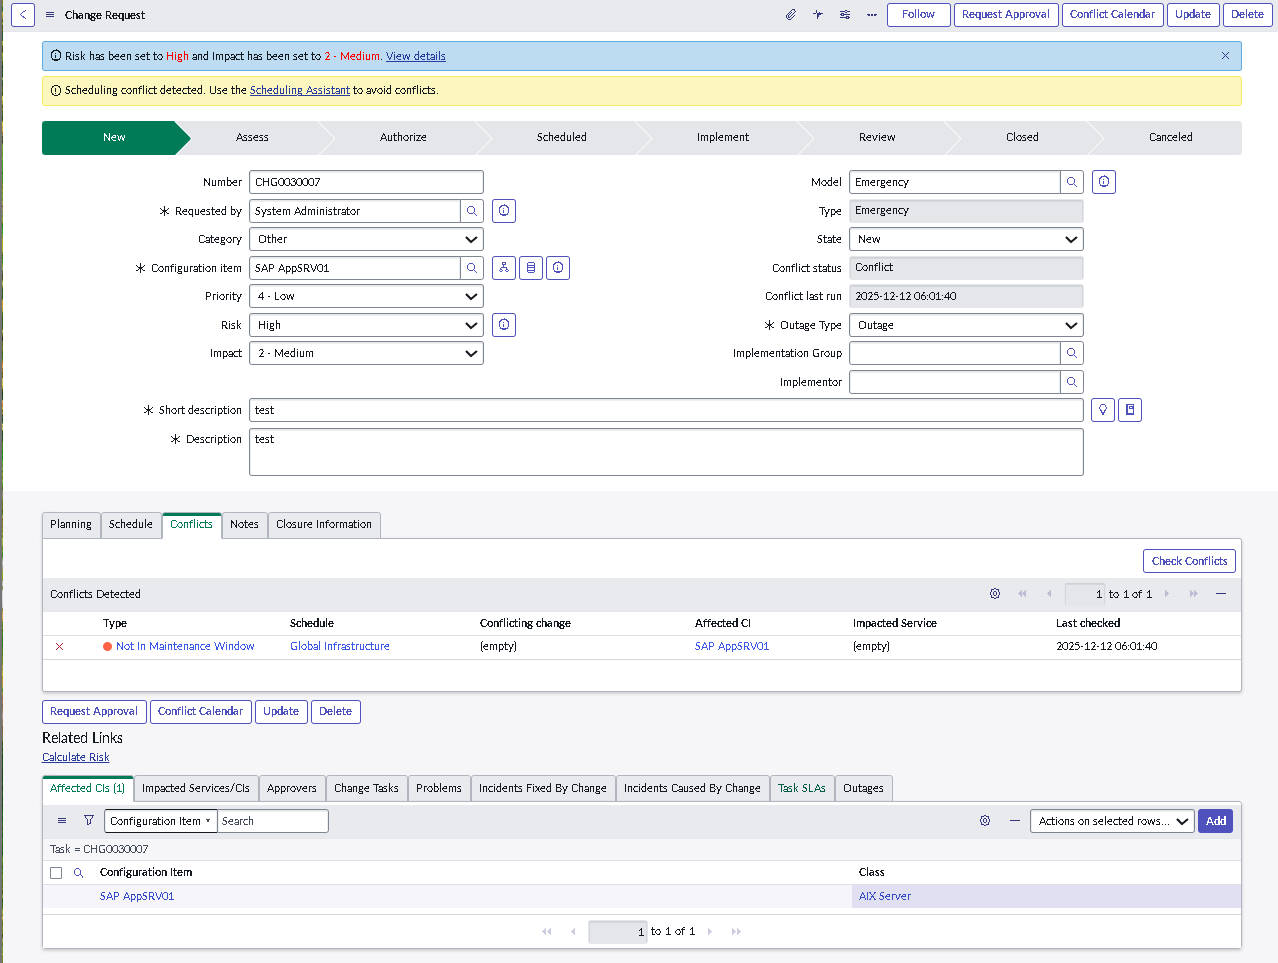This screenshot has height=963, width=1278.
Task: Open the Change Tasks related list tab
Action: pyautogui.click(x=366, y=788)
